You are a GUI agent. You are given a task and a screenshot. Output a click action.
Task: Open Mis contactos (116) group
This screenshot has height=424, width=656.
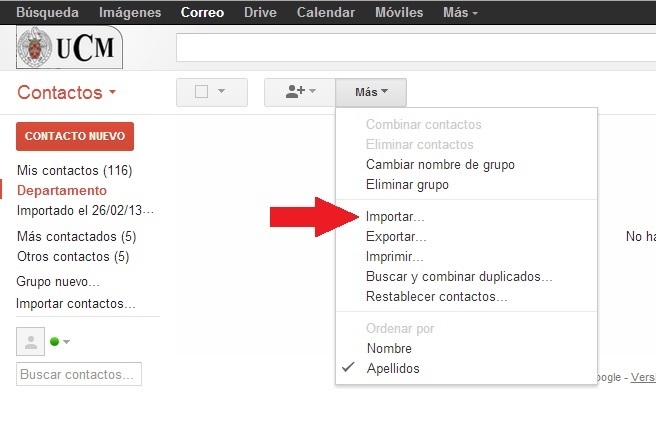tap(74, 171)
